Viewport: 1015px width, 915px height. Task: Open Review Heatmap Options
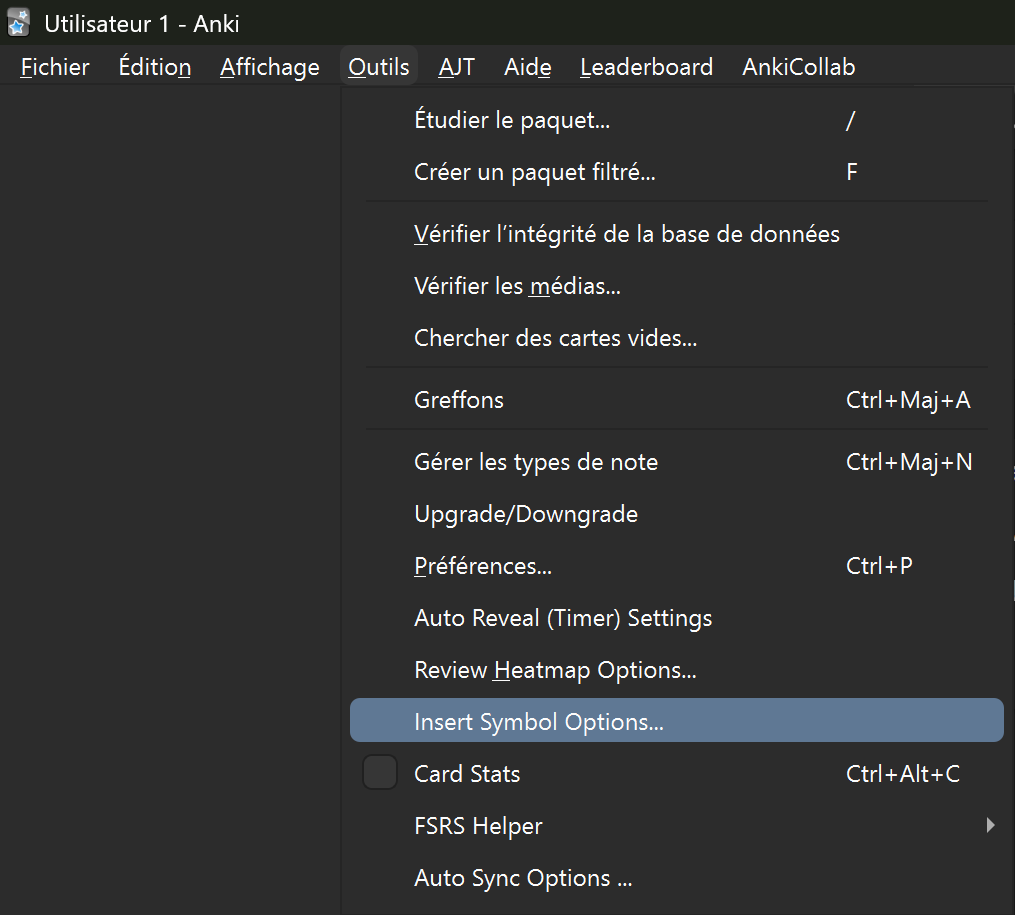click(555, 670)
